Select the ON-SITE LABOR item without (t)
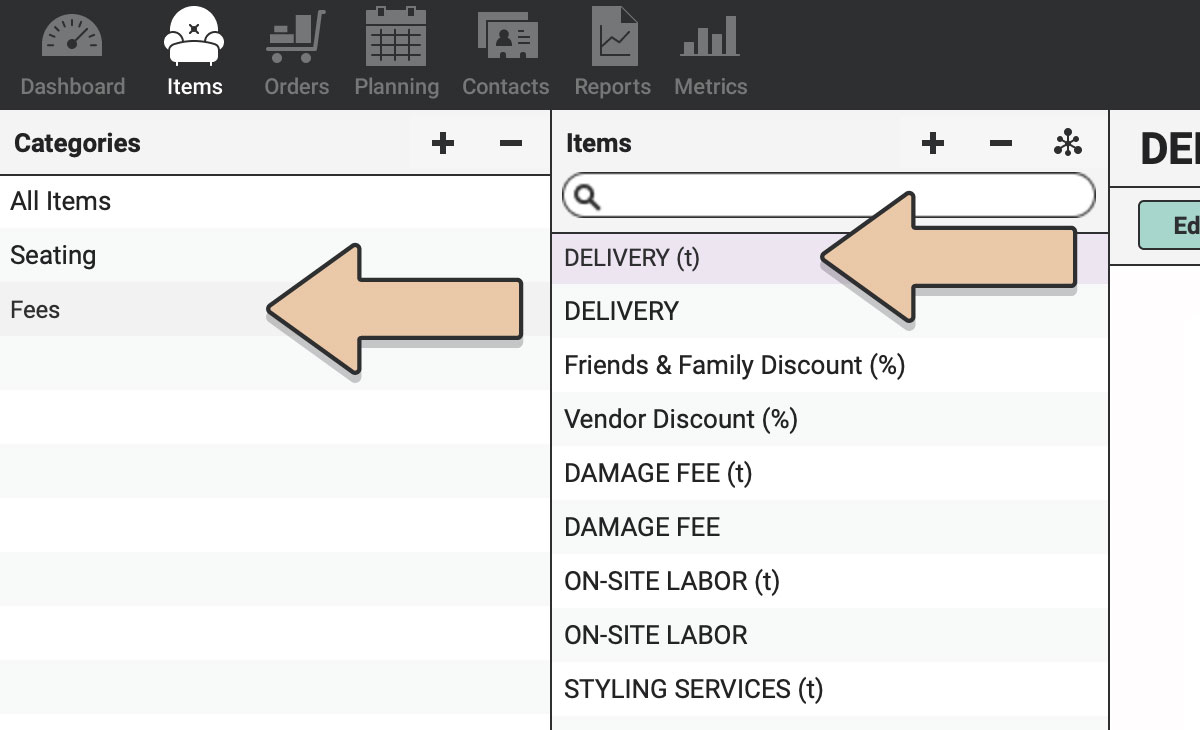This screenshot has height=730, width=1200. pos(830,636)
